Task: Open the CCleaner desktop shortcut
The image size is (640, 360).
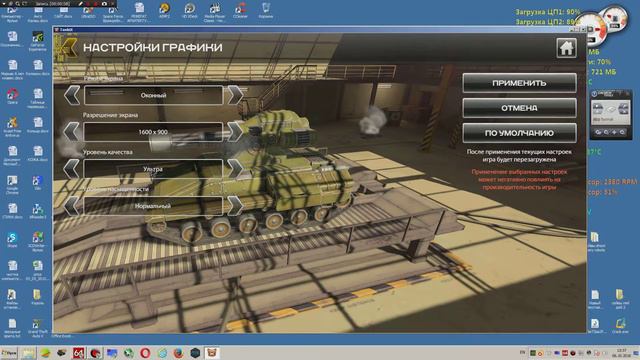Action: (x=240, y=10)
